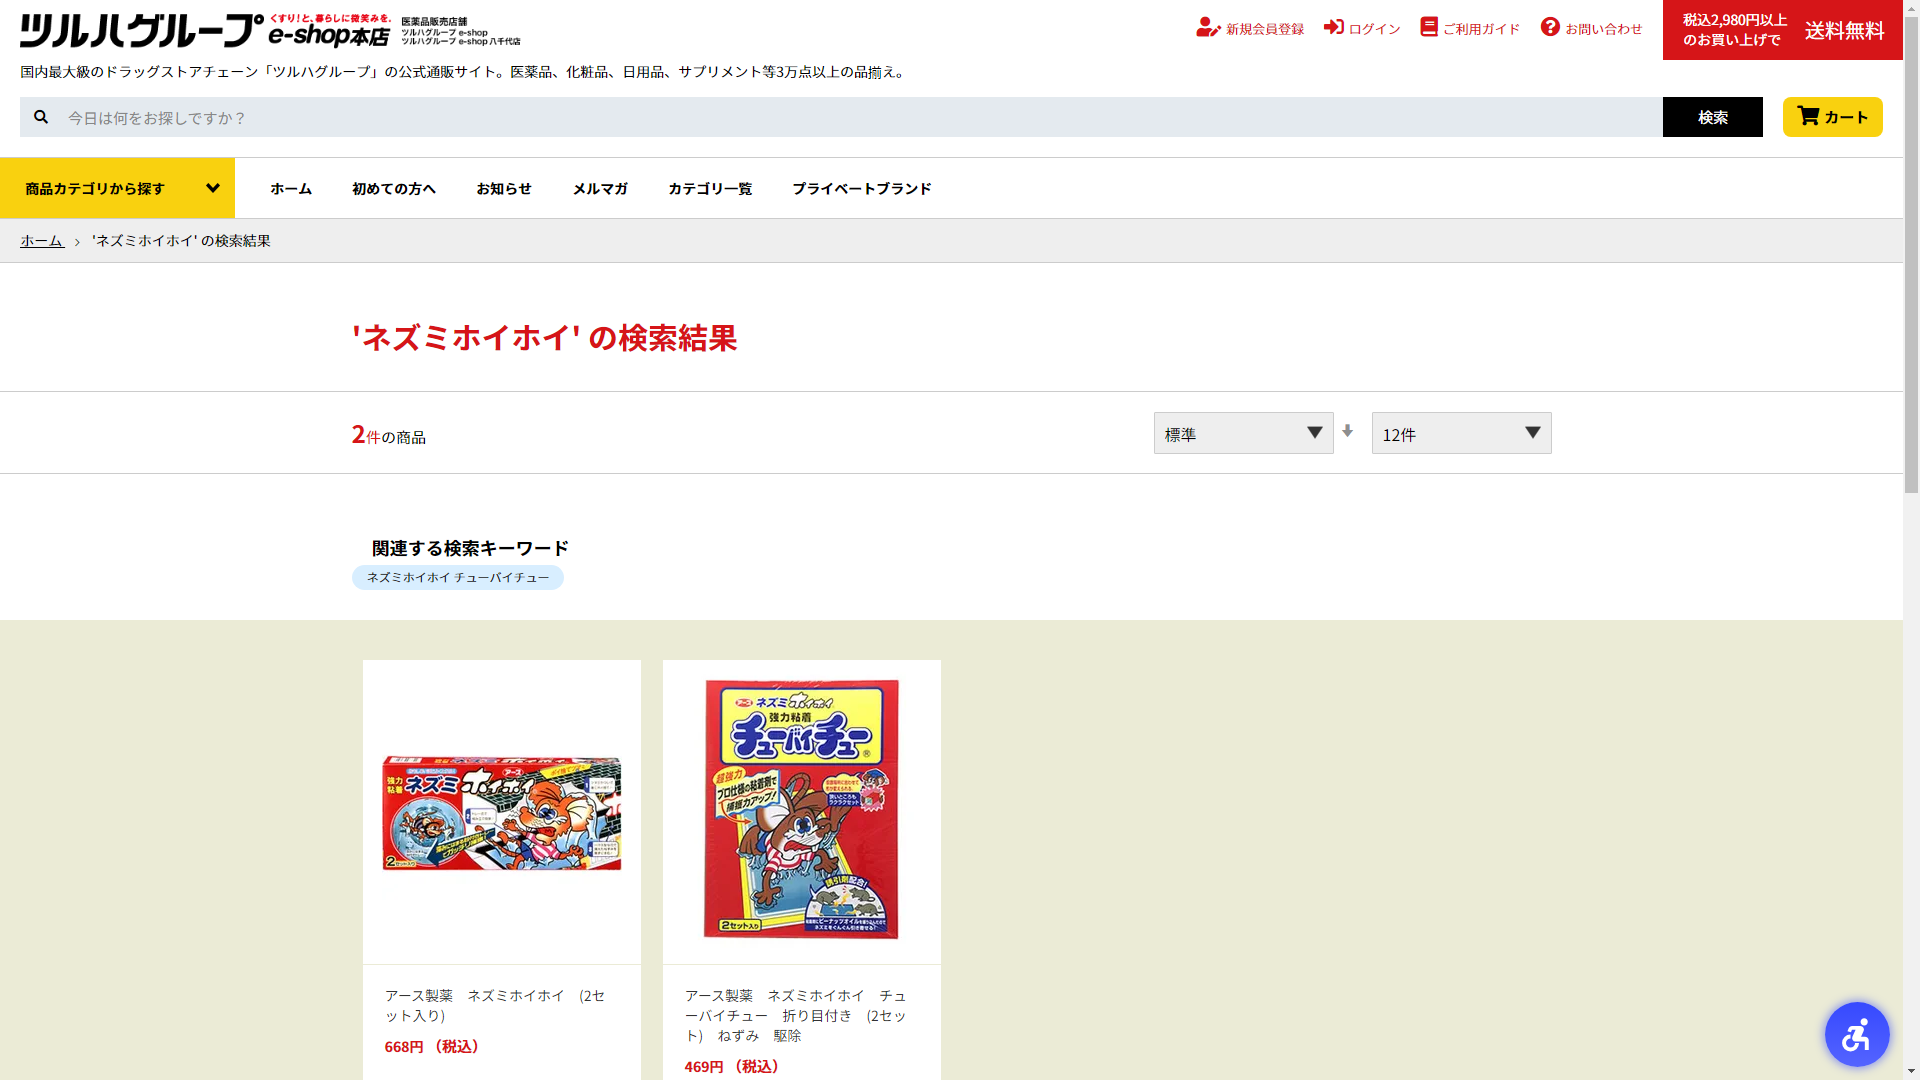Click the ネズミホイホイ チューバイチュー keyword tag
The image size is (1920, 1080).
[x=457, y=578]
